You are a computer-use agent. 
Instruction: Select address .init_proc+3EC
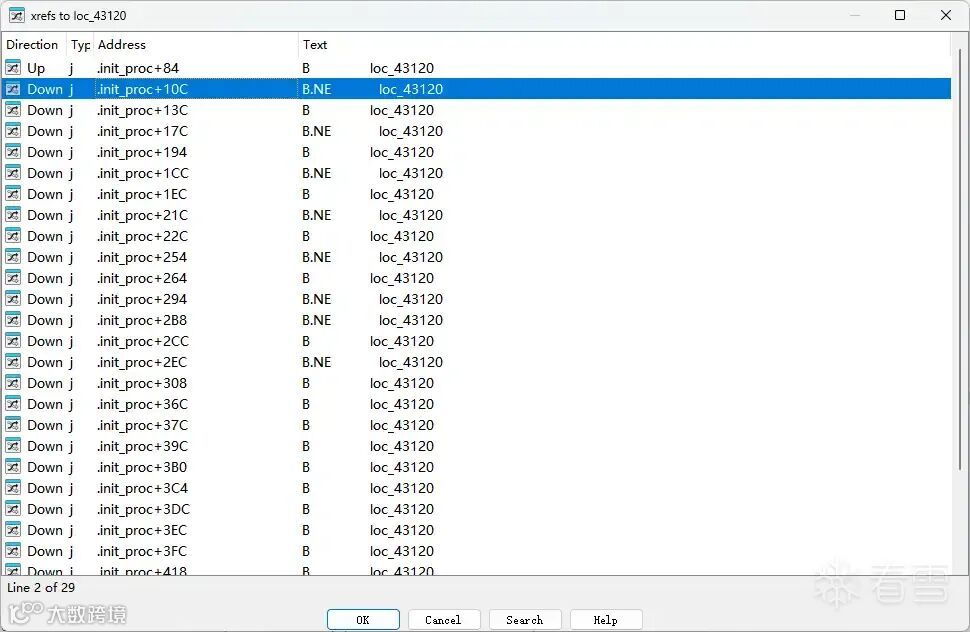(141, 531)
